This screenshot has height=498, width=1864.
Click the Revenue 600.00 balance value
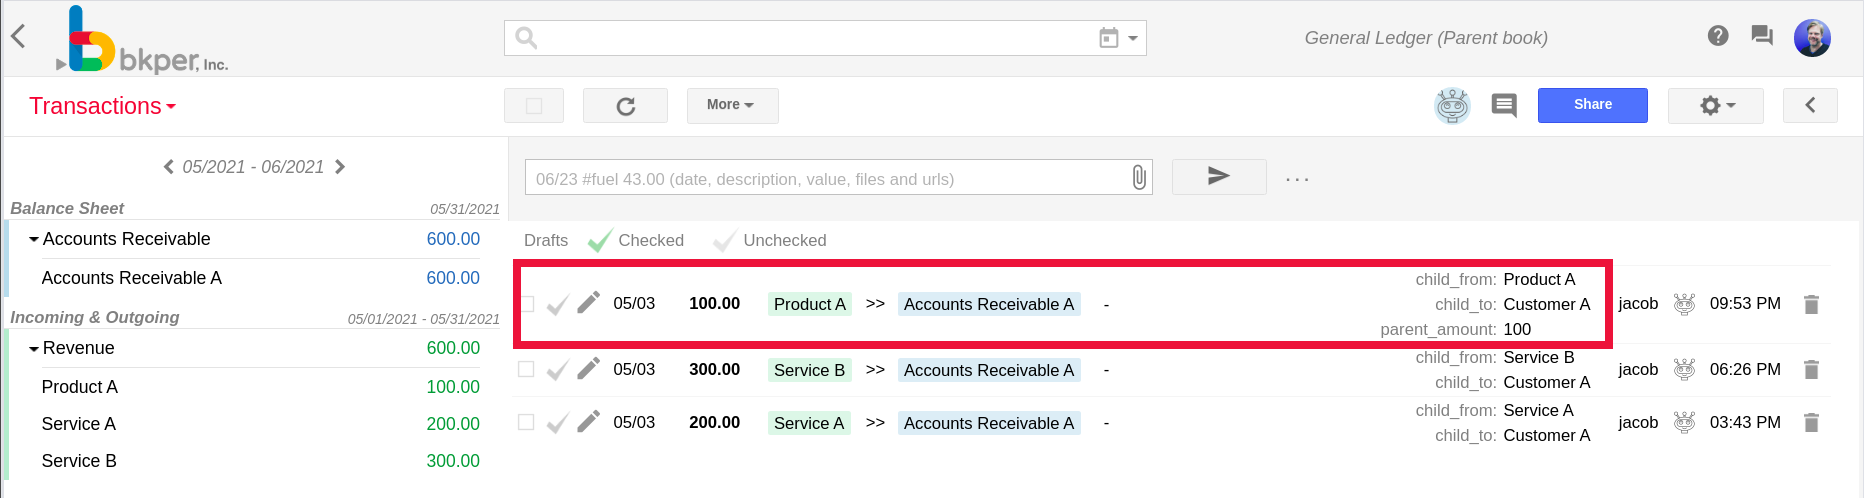click(453, 348)
